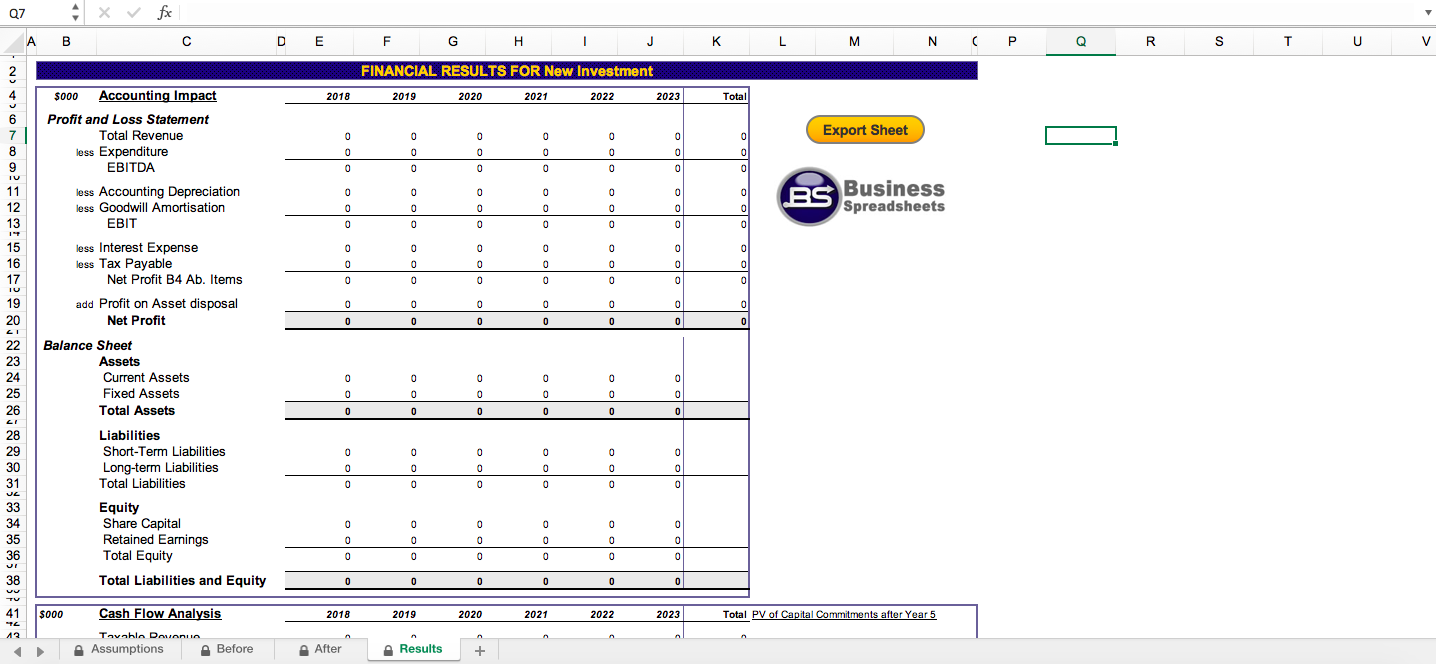Click the checkmark confirm entry icon
Screen dimensions: 1436x664
click(x=133, y=13)
